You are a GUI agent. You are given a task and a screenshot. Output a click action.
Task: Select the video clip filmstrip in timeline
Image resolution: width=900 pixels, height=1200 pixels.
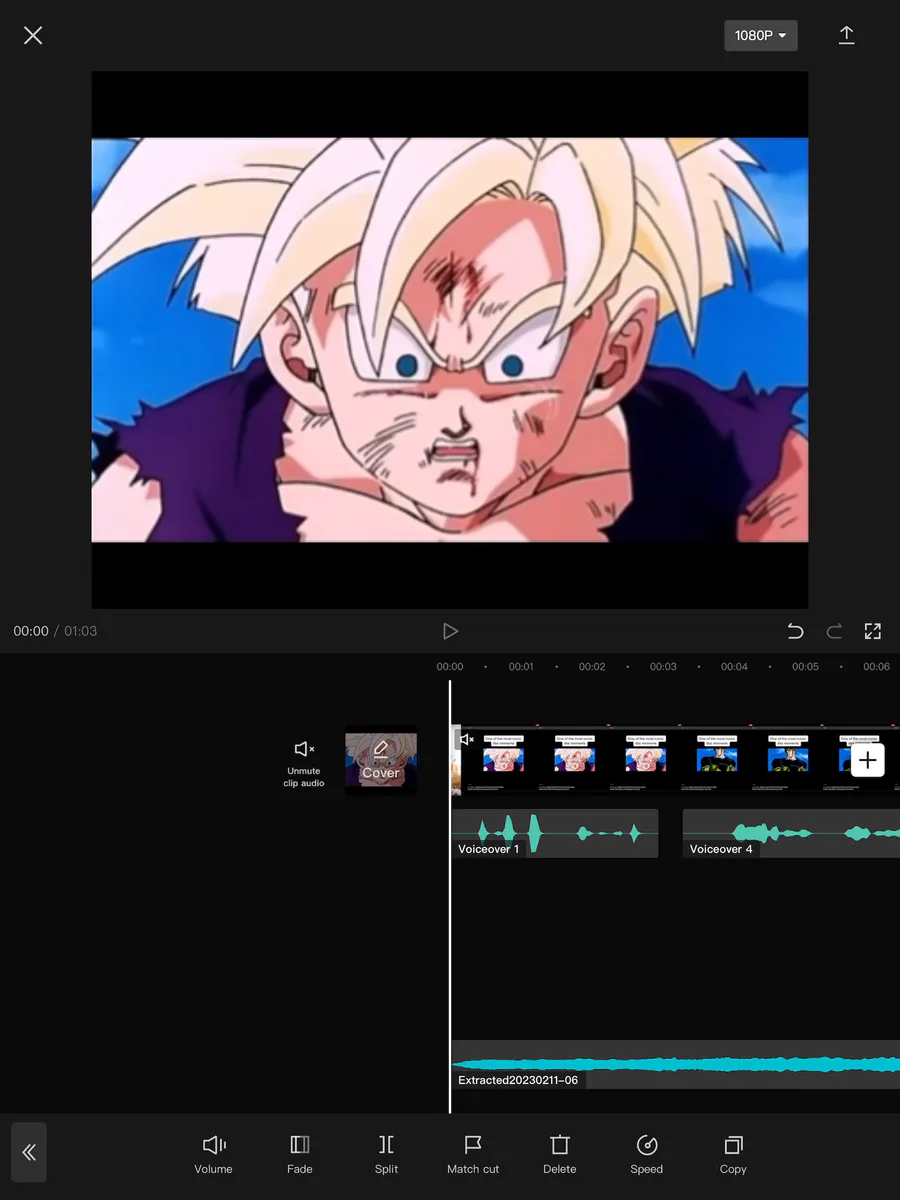pos(675,760)
